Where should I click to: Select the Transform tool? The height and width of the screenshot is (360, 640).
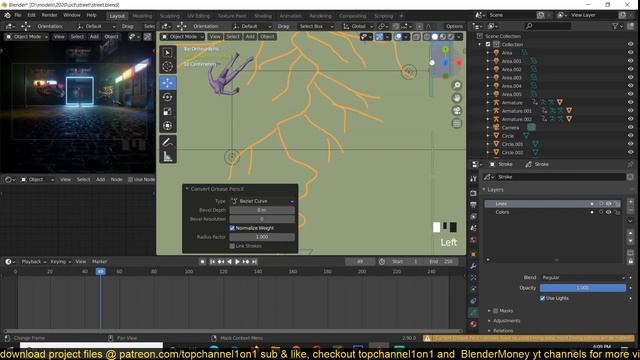pos(168,126)
